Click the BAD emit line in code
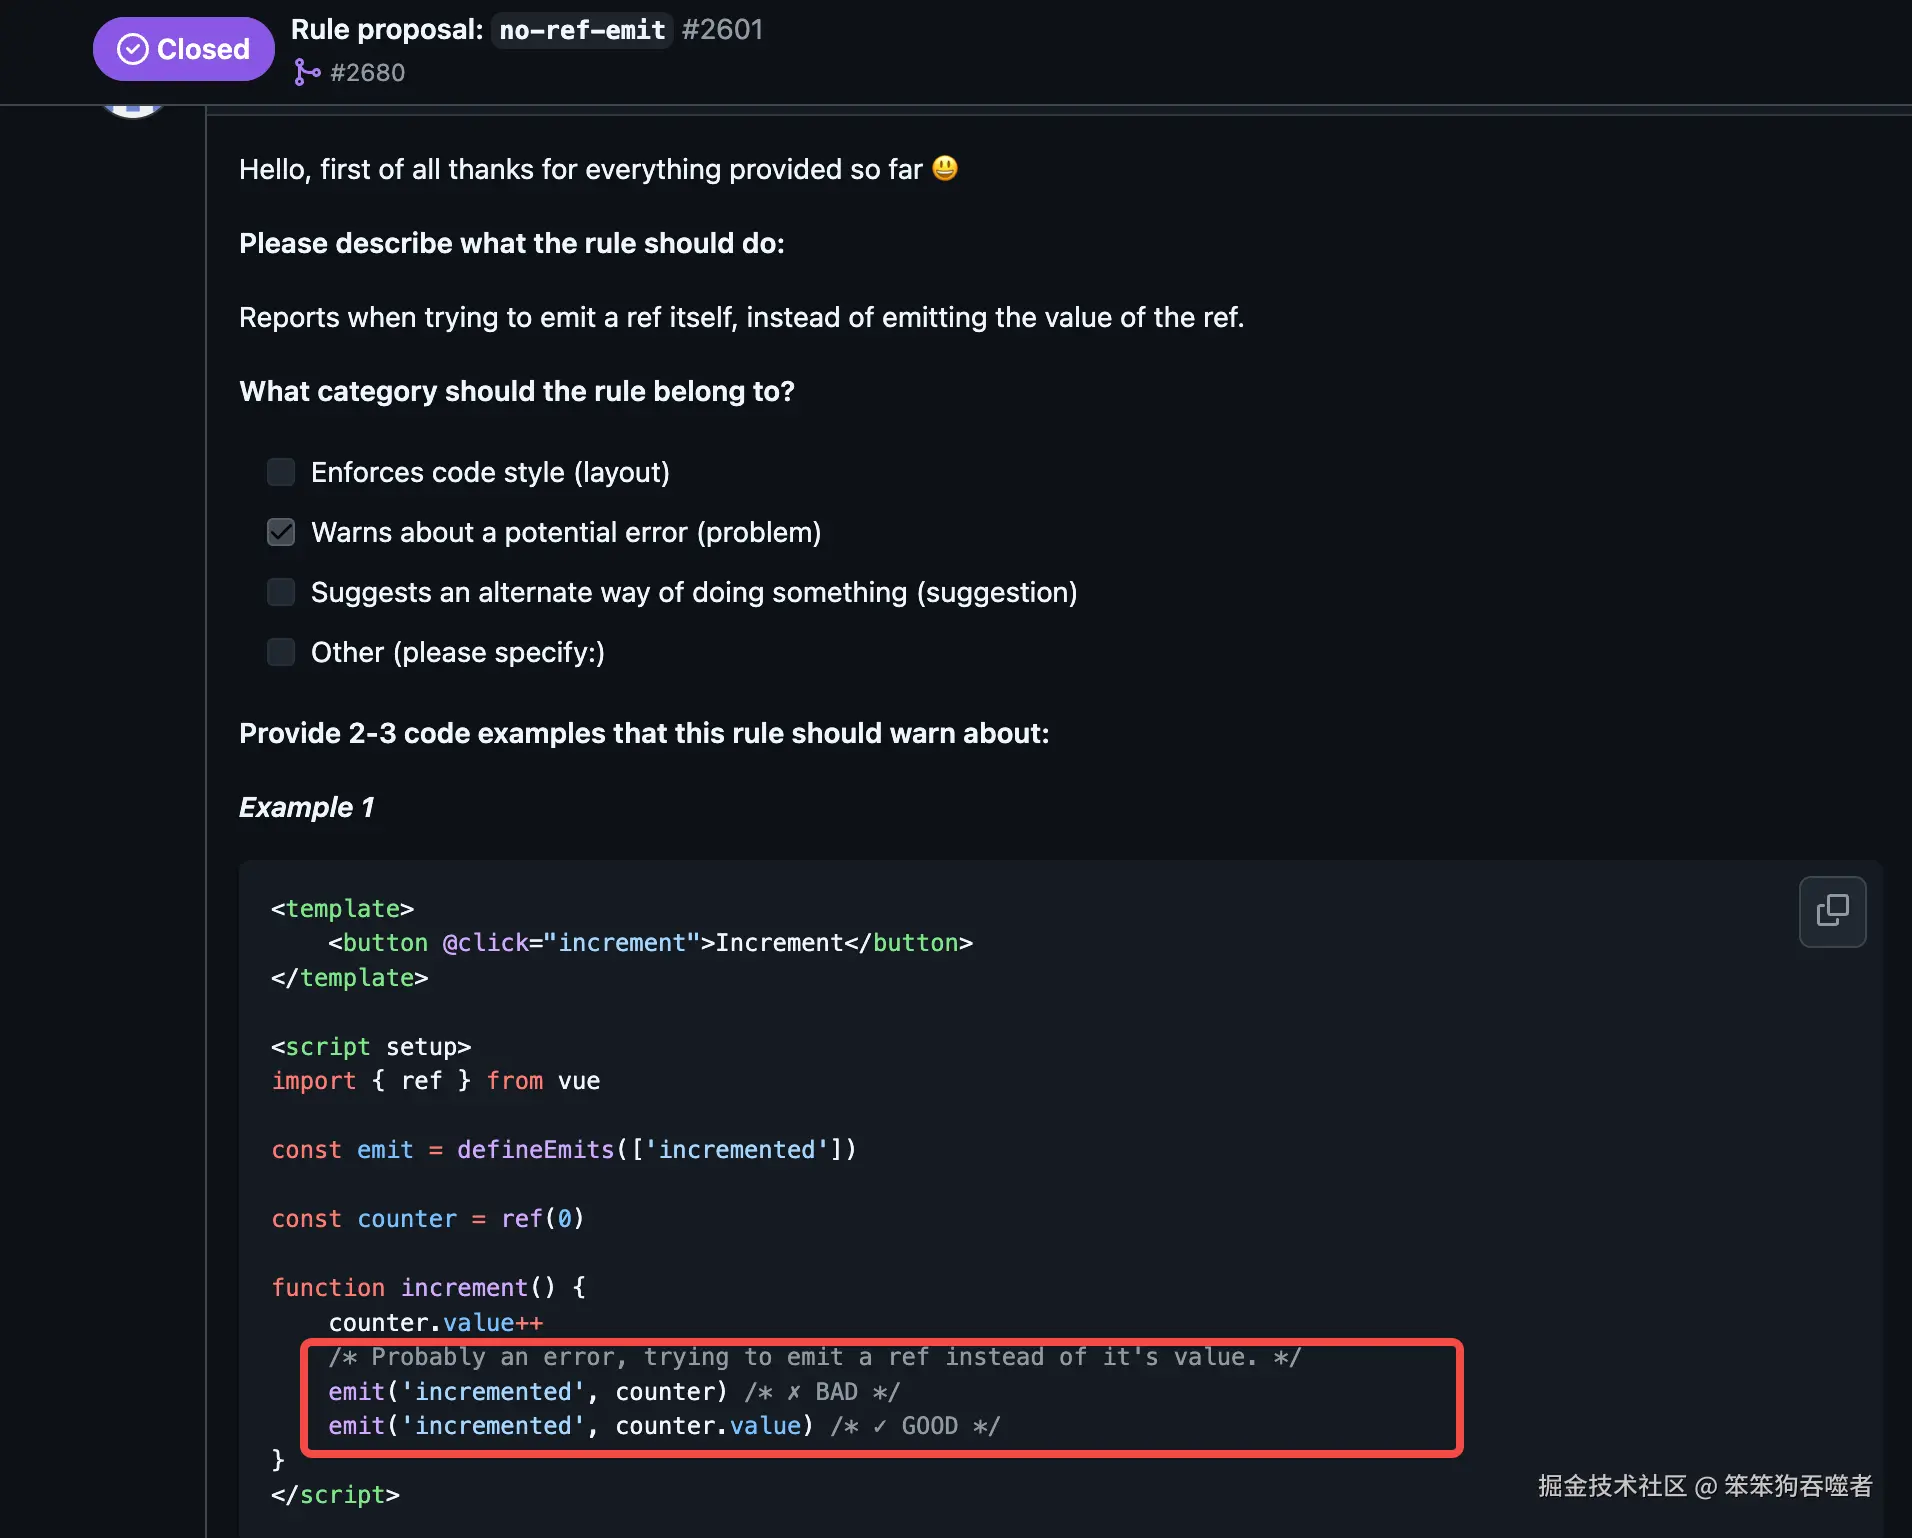The image size is (1912, 1538). (527, 1391)
